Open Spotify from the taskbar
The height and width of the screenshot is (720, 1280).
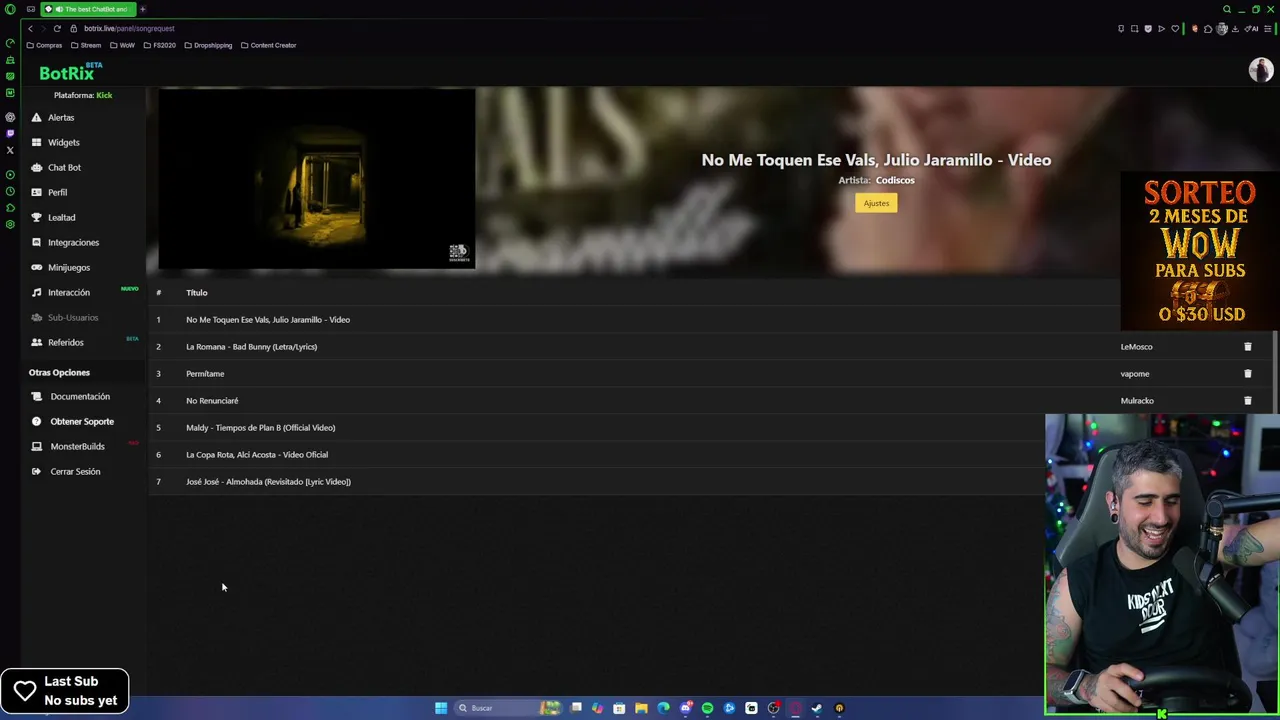(x=707, y=708)
